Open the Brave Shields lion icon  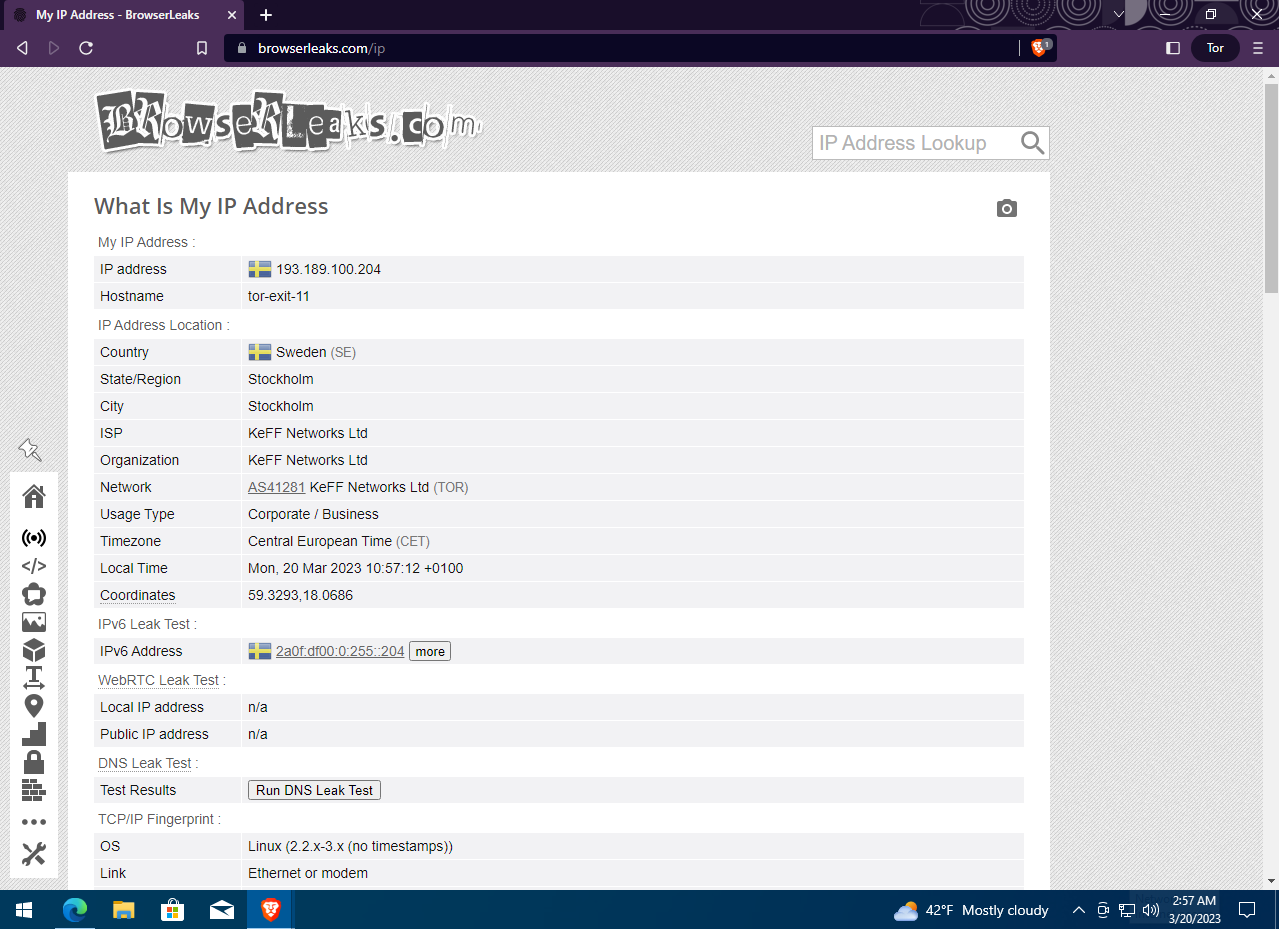(x=1040, y=48)
